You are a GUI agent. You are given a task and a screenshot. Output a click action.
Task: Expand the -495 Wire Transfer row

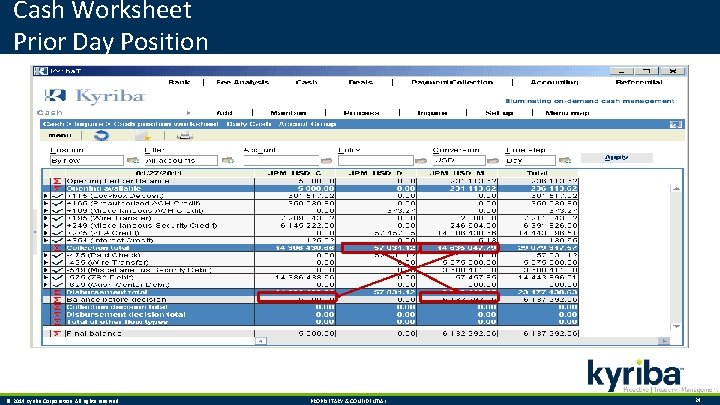tap(46, 263)
